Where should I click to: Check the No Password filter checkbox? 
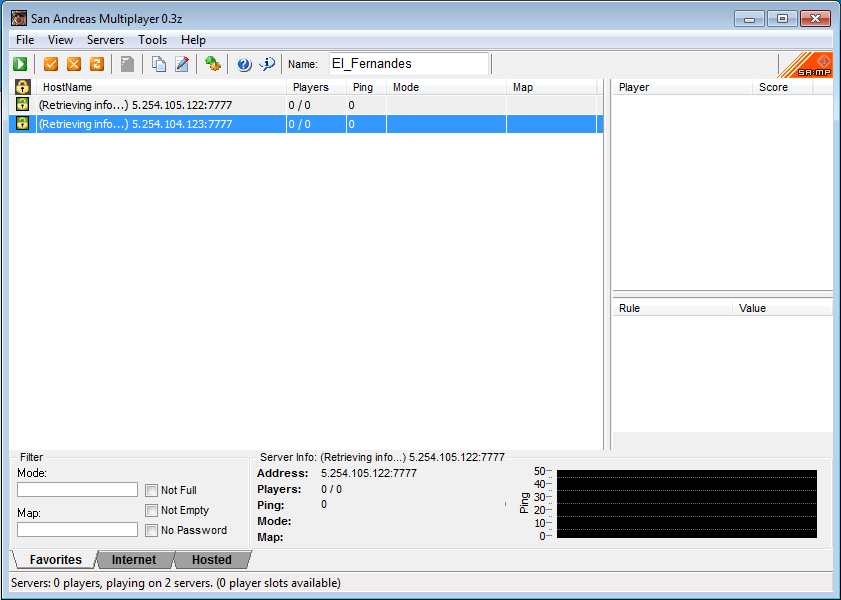pyautogui.click(x=152, y=530)
